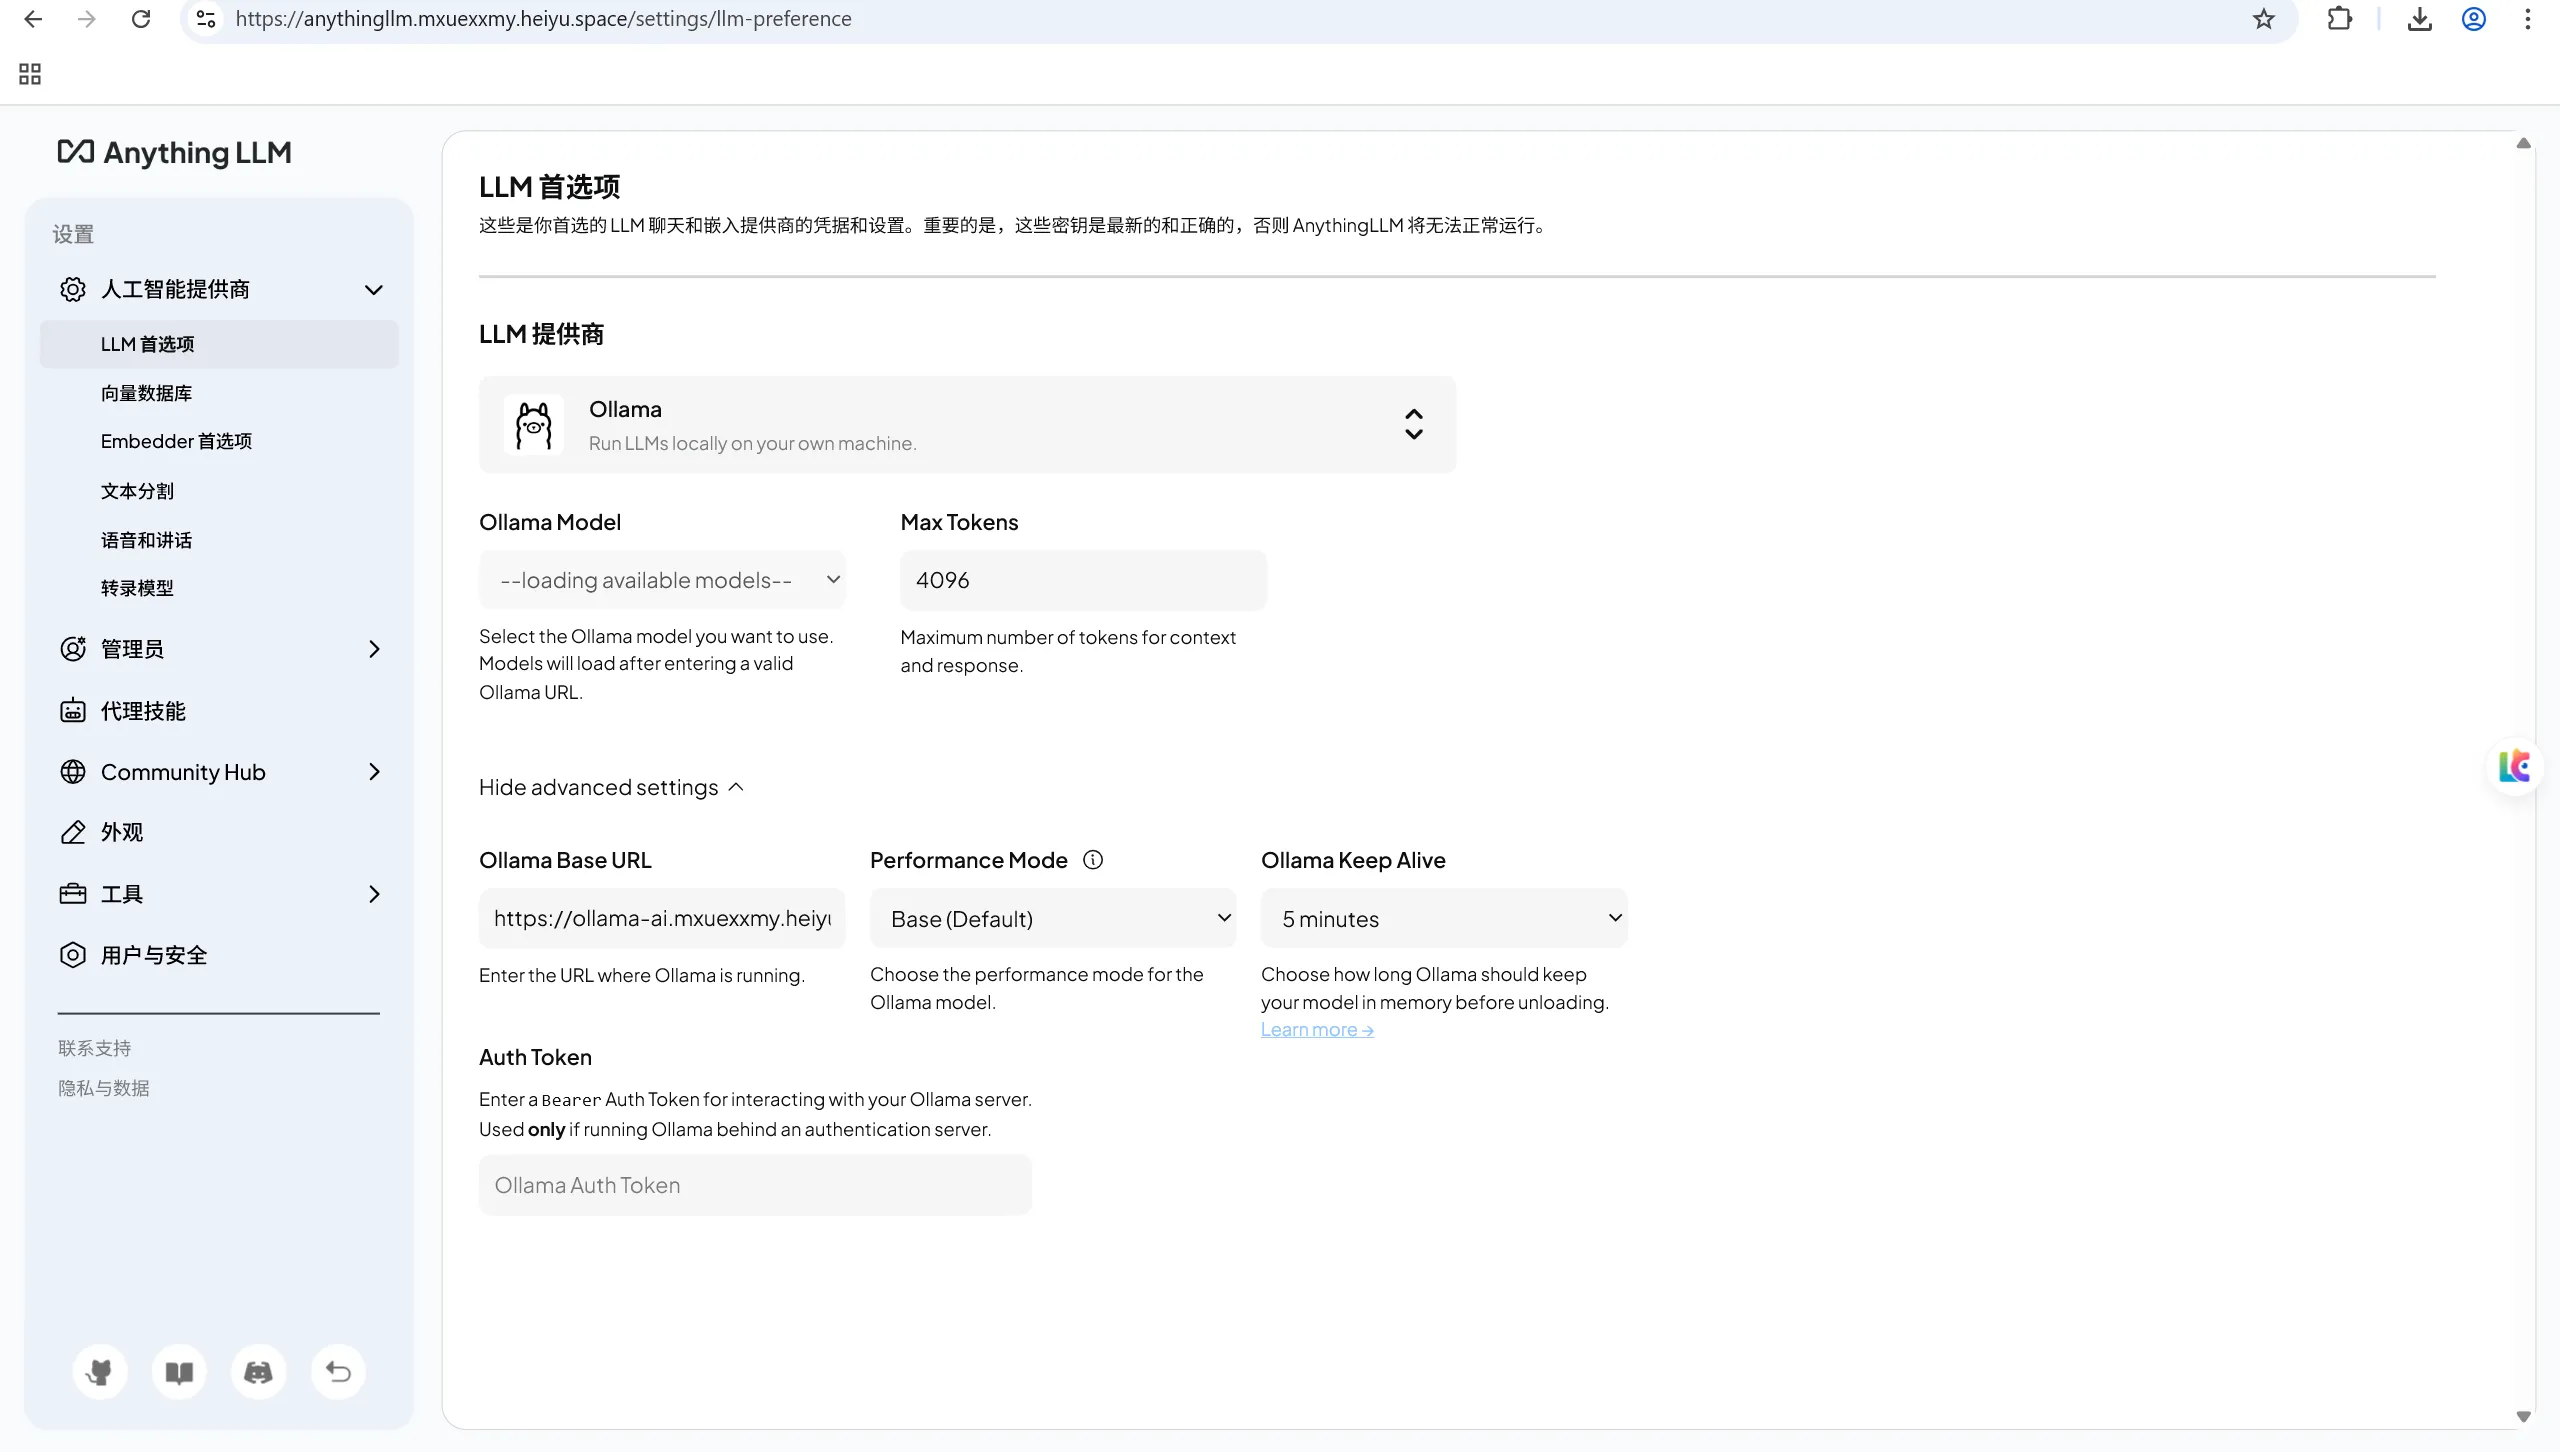Viewport: 2560px width, 1452px height.
Task: Bookmark this page with the star icon
Action: tap(2264, 19)
